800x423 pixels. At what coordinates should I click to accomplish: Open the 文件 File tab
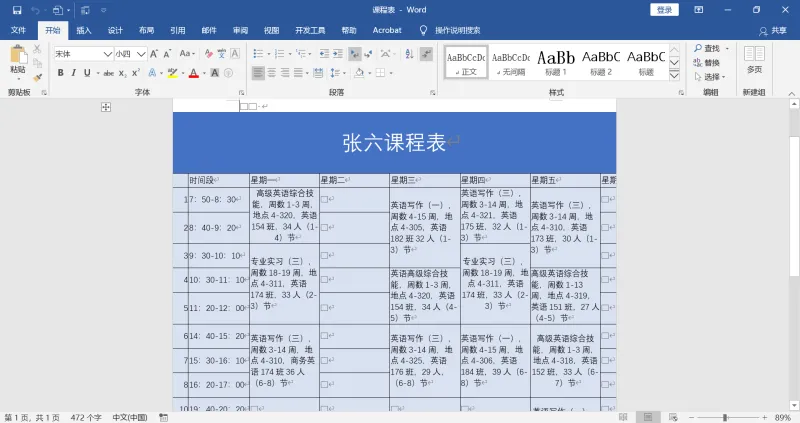18,30
